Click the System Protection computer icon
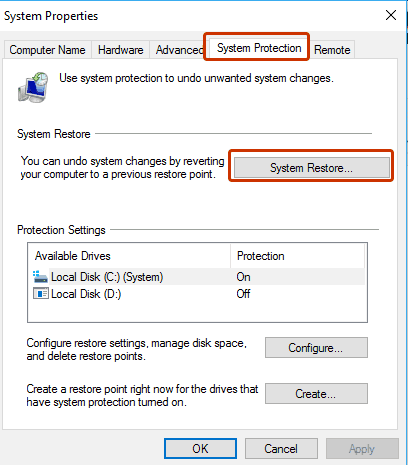Viewport: 408px width, 465px height. pos(33,87)
